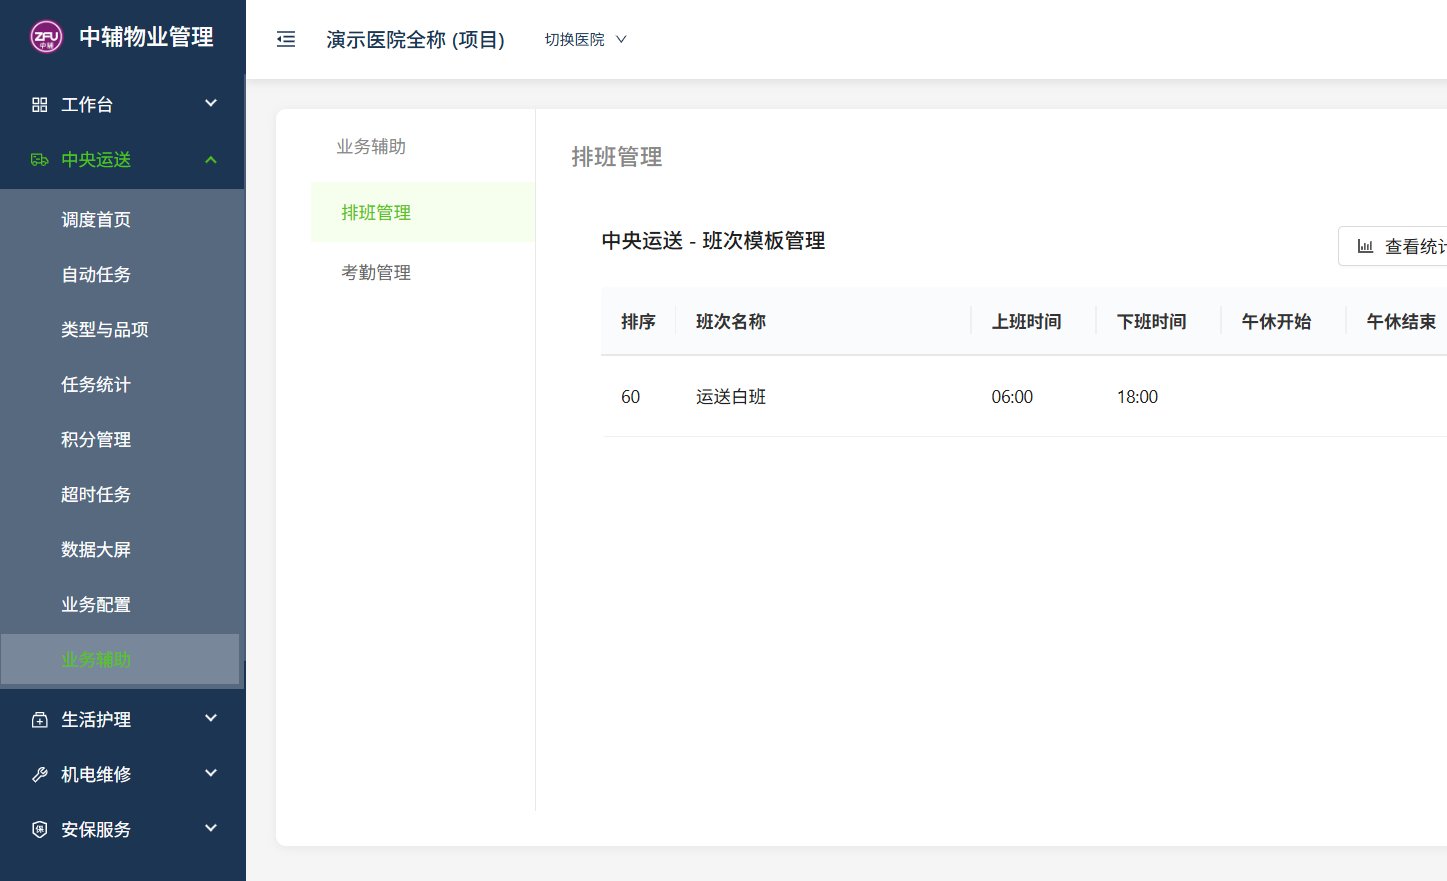Click the 生活护理 medical kit icon

tap(40, 719)
